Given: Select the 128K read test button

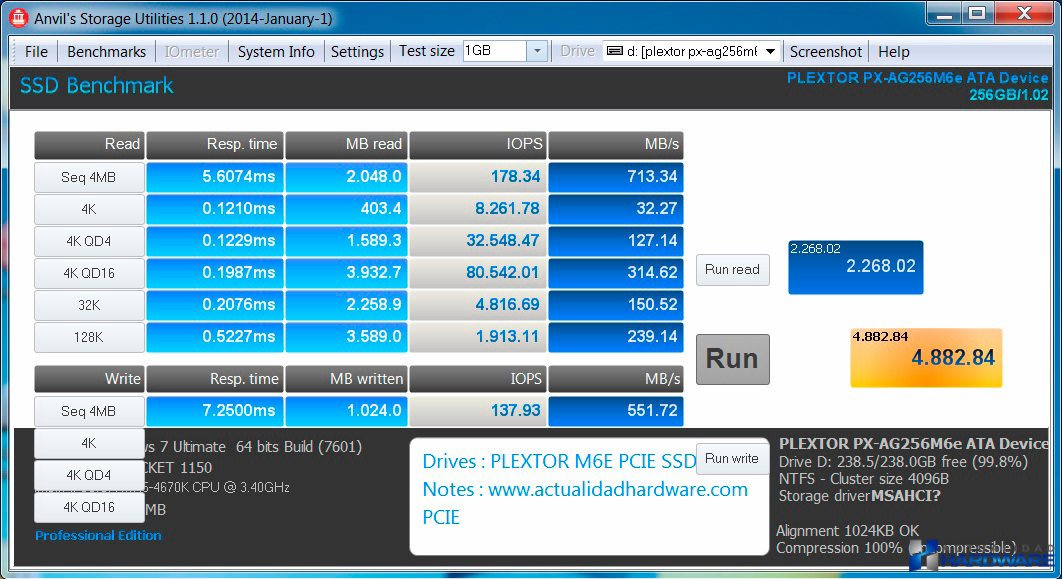Looking at the screenshot, I should click(x=88, y=337).
